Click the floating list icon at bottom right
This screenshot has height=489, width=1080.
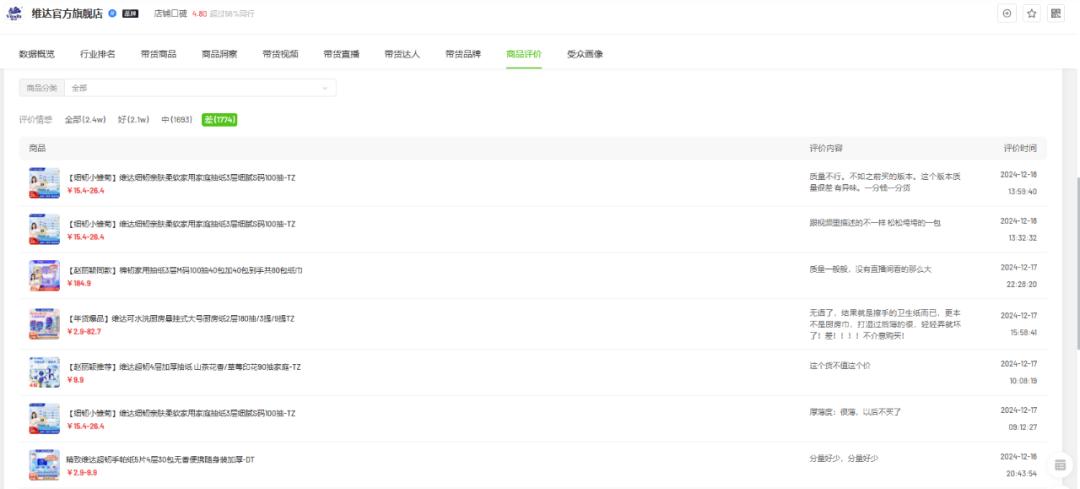click(1060, 465)
